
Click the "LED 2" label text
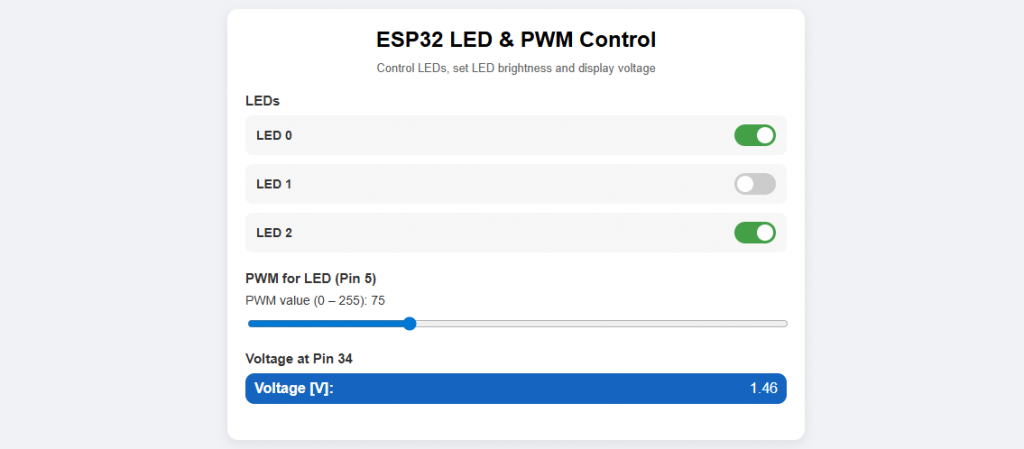pyautogui.click(x=274, y=233)
